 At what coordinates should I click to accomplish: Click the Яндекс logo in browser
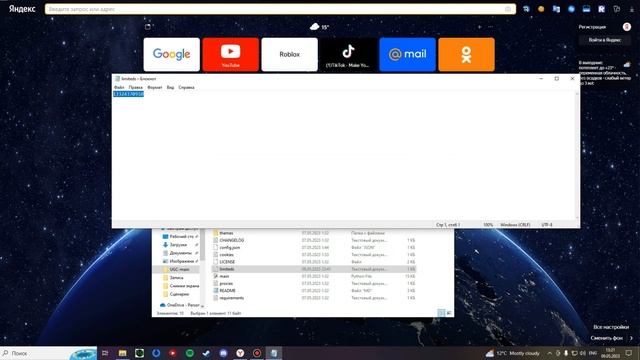tap(22, 9)
